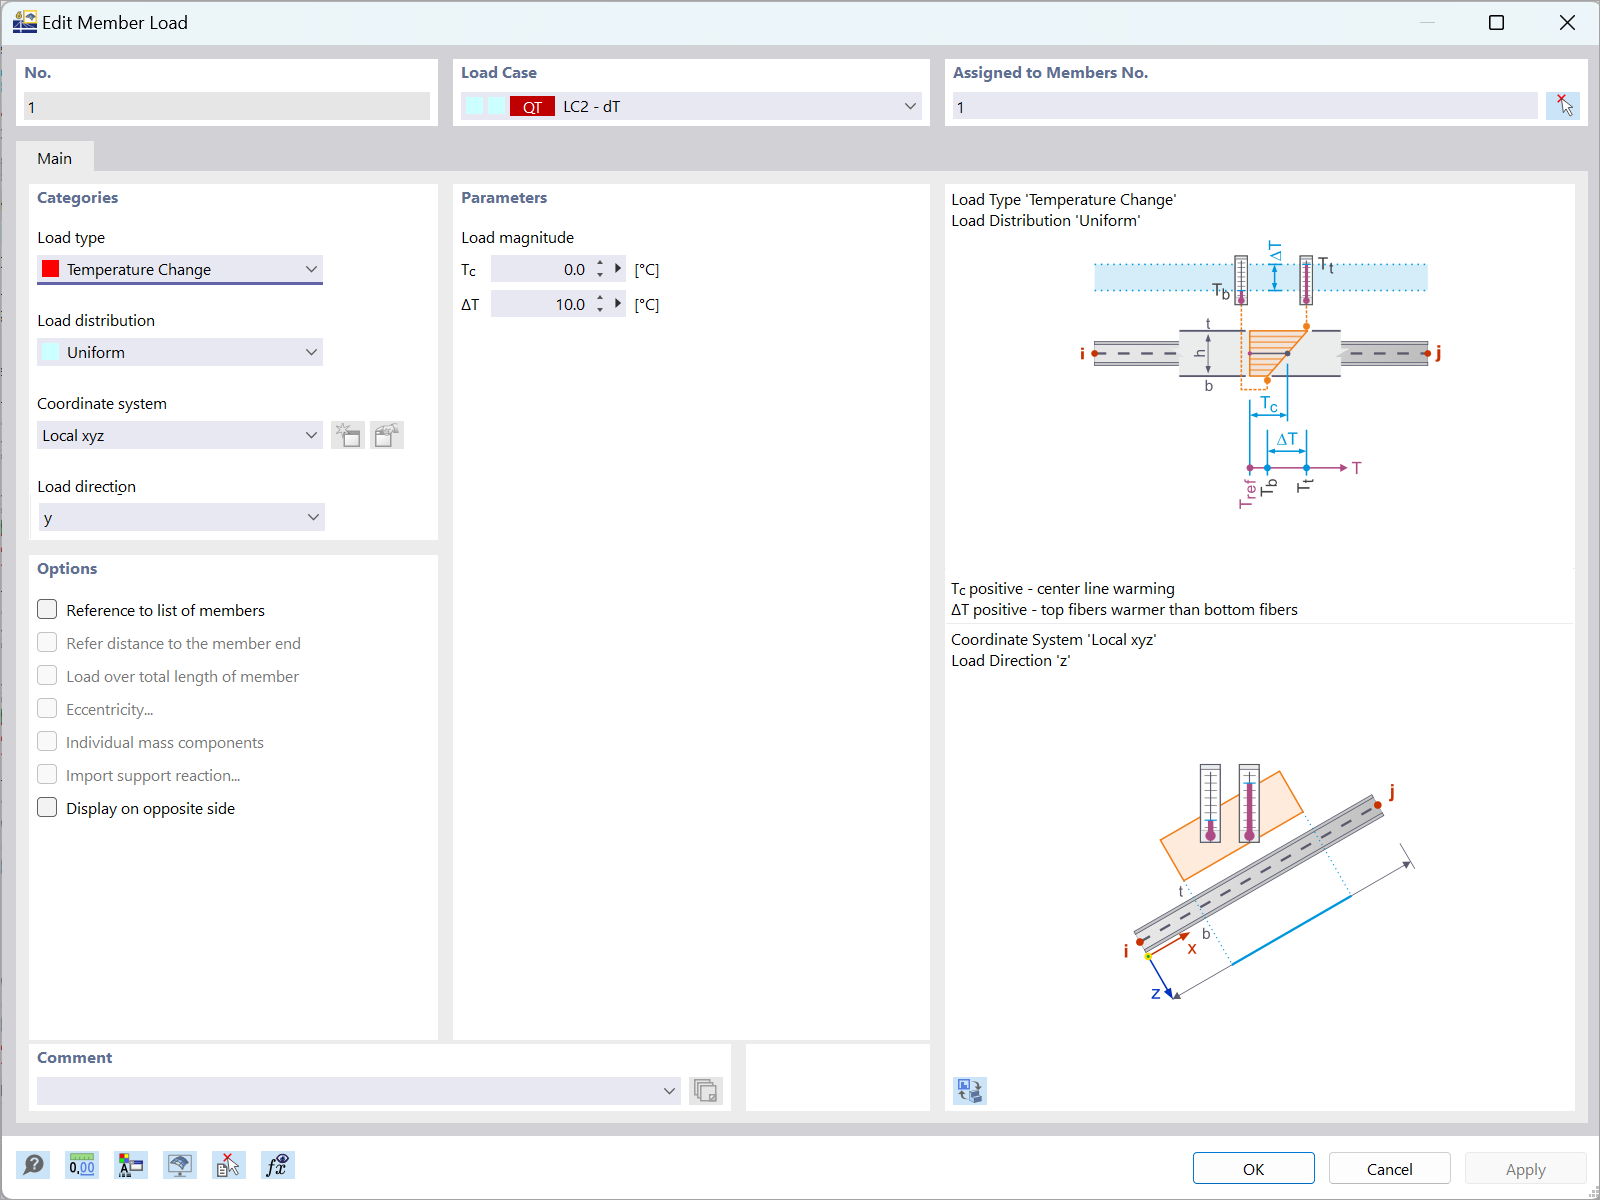Enable Reference to list of members
Viewport: 1600px width, 1200px height.
(47, 609)
